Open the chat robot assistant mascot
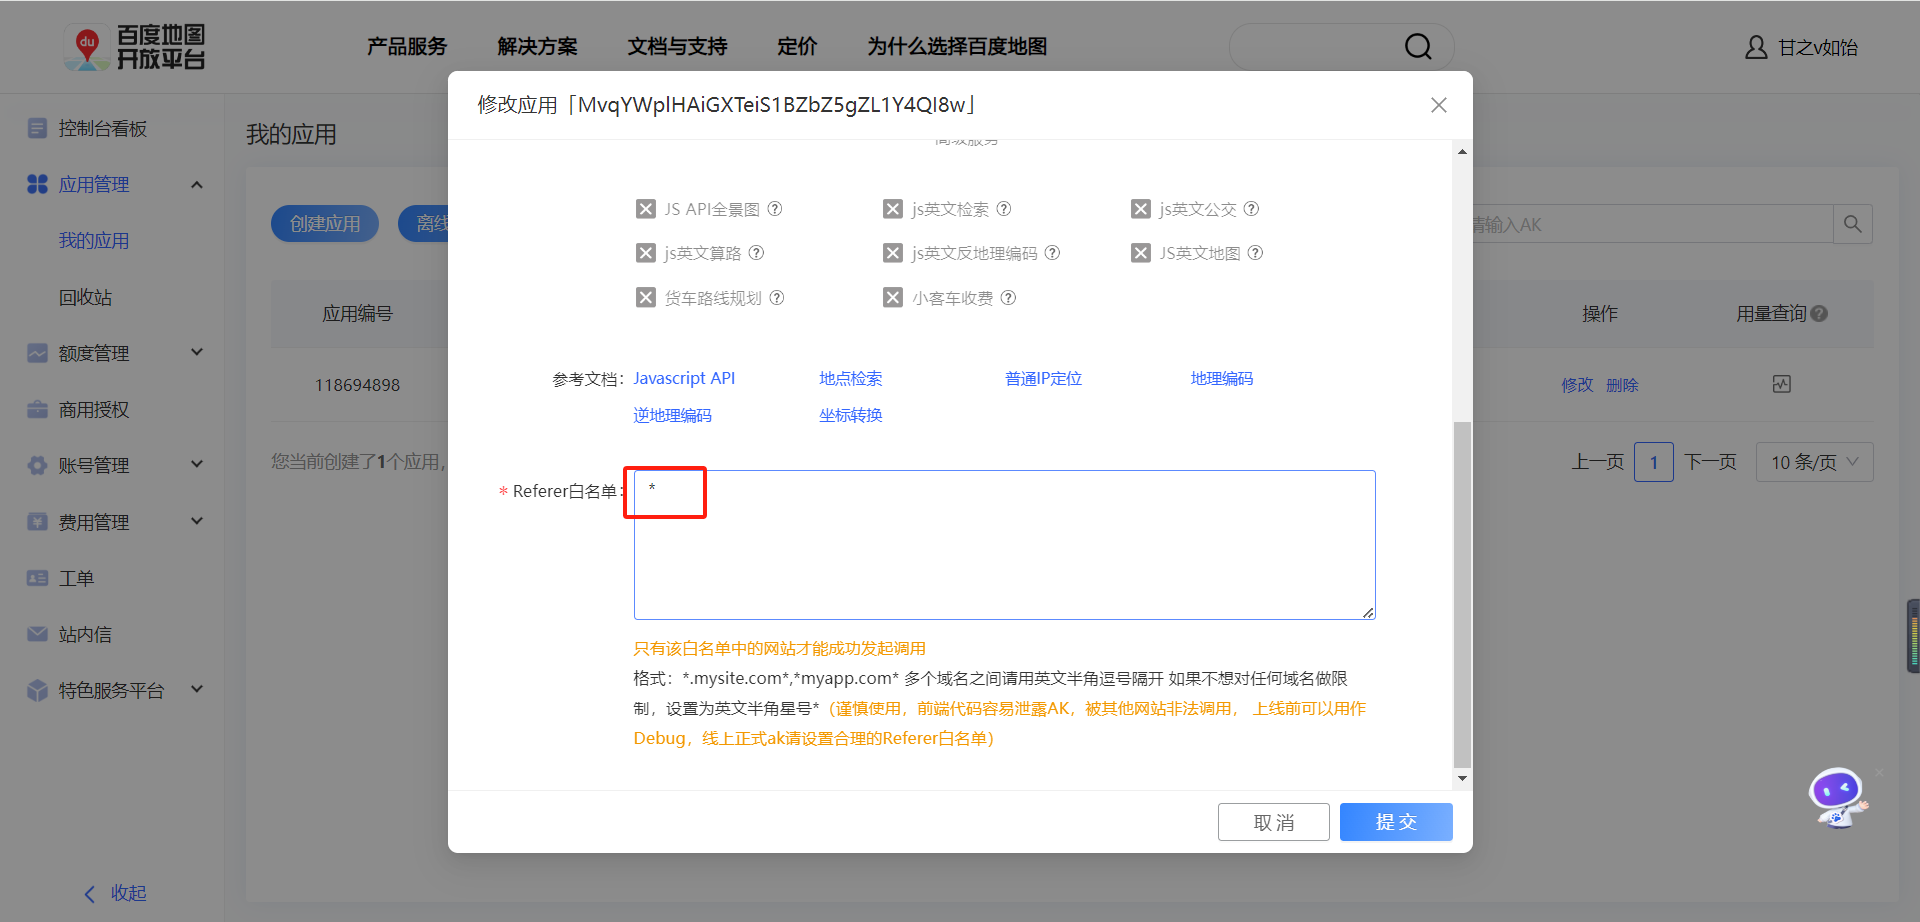1920x922 pixels. pos(1839,797)
